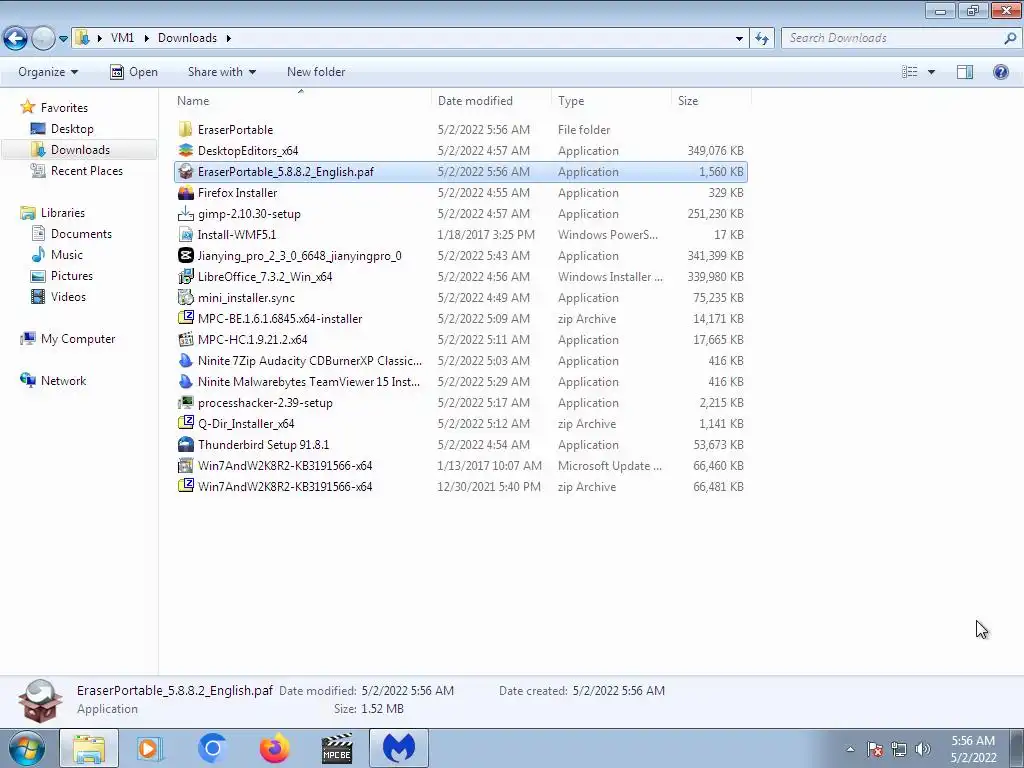
Task: Select the gimp-2.10.30-setup file icon
Action: point(185,214)
